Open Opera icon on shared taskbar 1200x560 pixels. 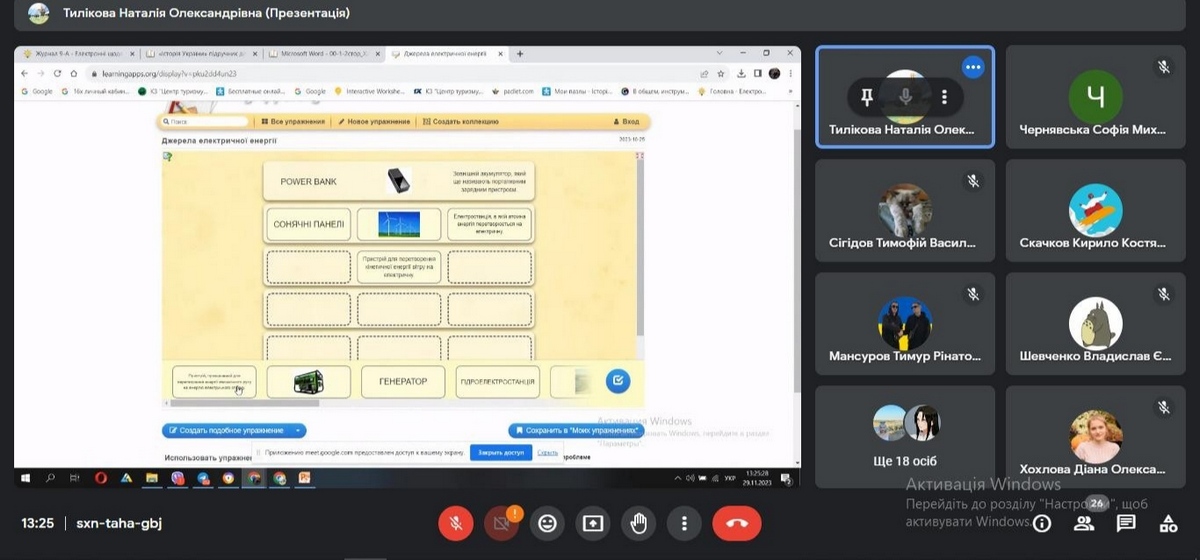click(101, 478)
